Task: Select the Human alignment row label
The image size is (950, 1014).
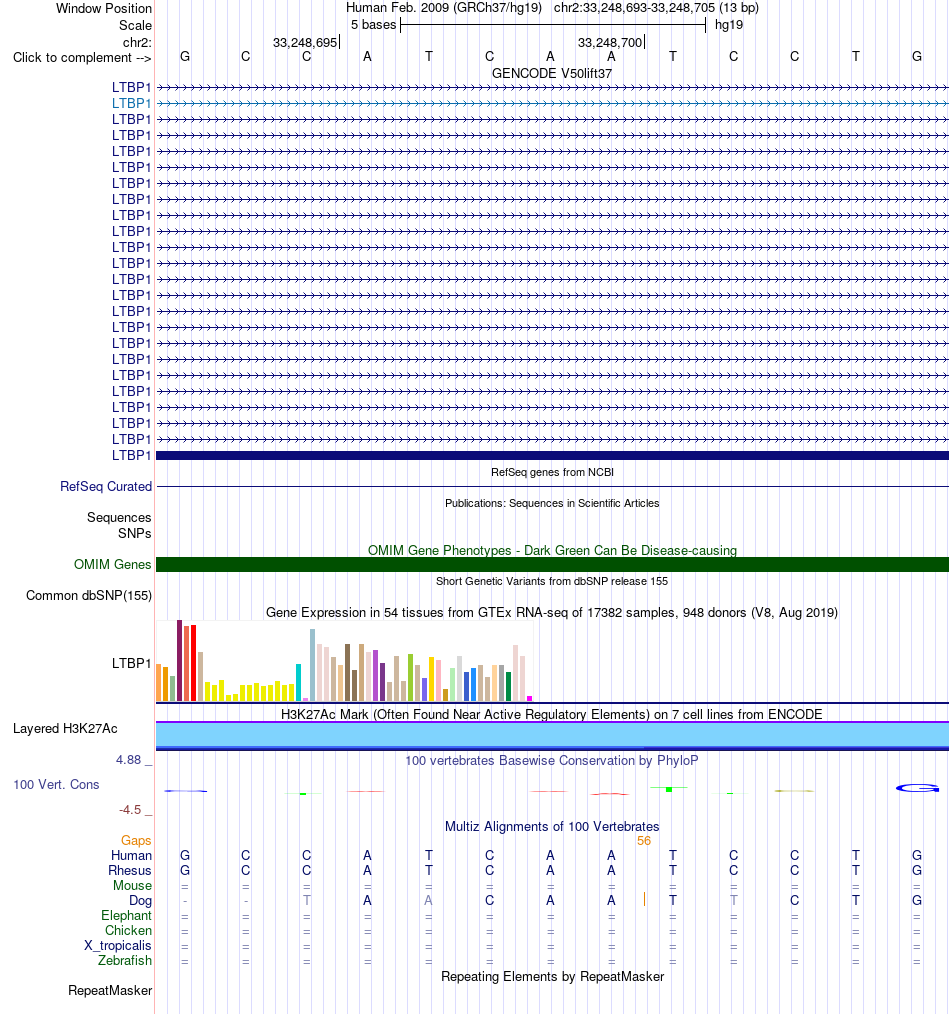Action: point(131,855)
